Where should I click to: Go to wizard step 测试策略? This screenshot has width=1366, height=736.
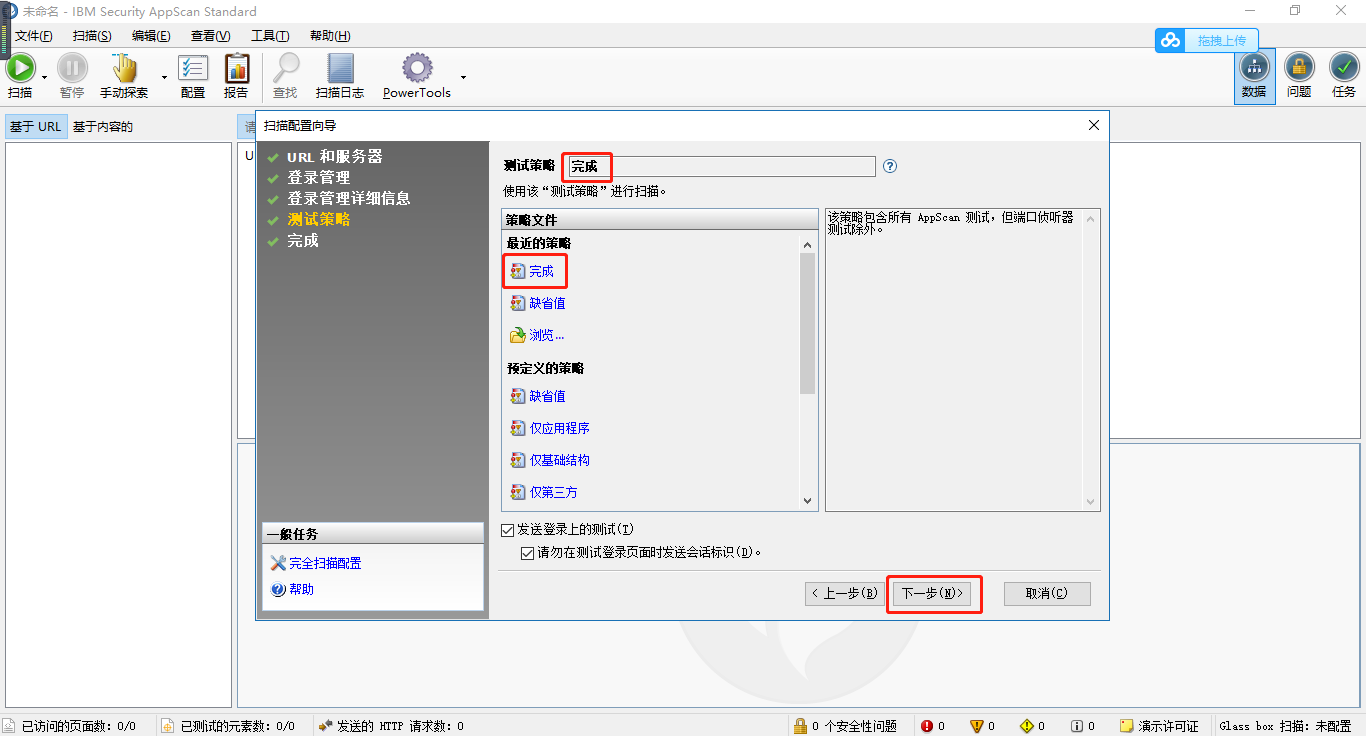[x=318, y=220]
